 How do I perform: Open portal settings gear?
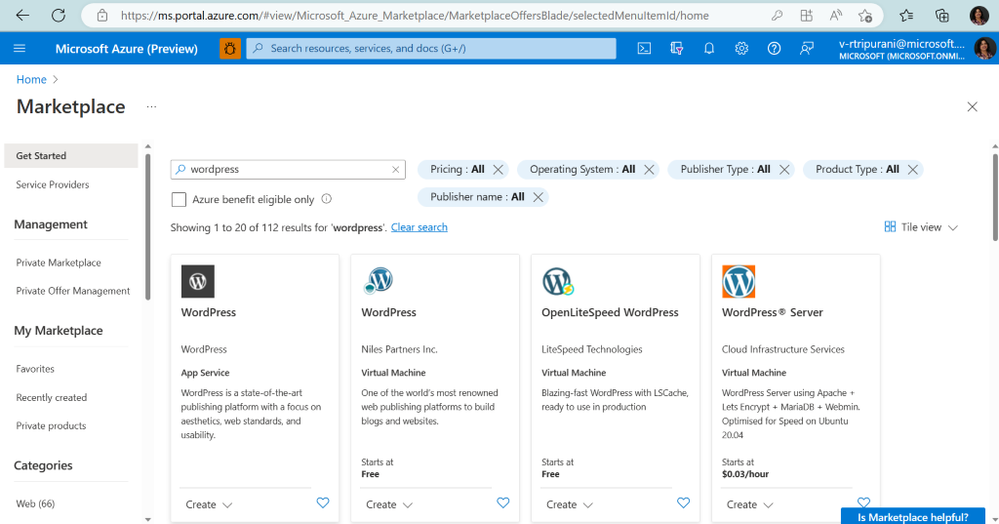[x=742, y=48]
